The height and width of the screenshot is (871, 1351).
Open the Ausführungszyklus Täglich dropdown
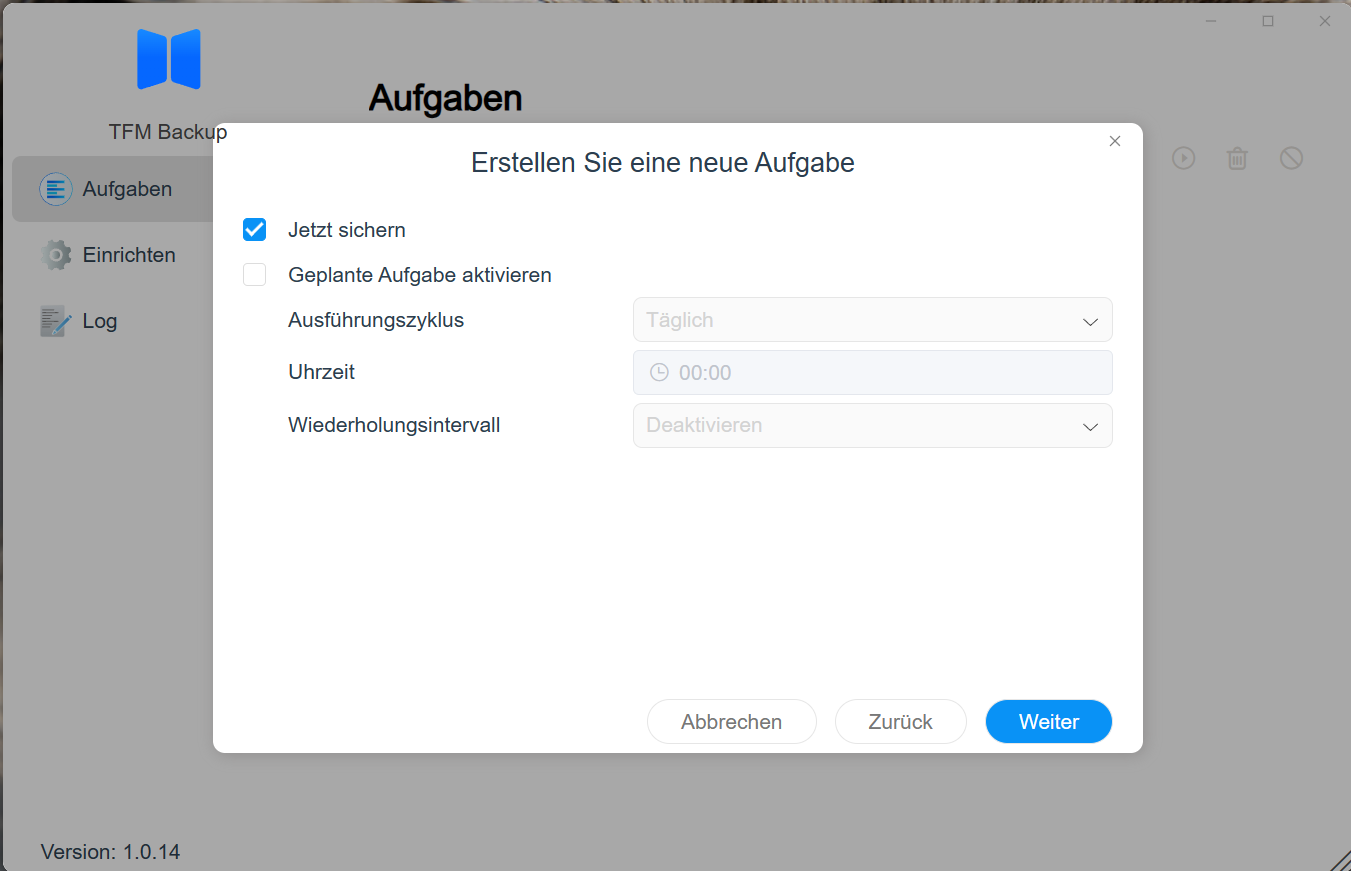[871, 320]
